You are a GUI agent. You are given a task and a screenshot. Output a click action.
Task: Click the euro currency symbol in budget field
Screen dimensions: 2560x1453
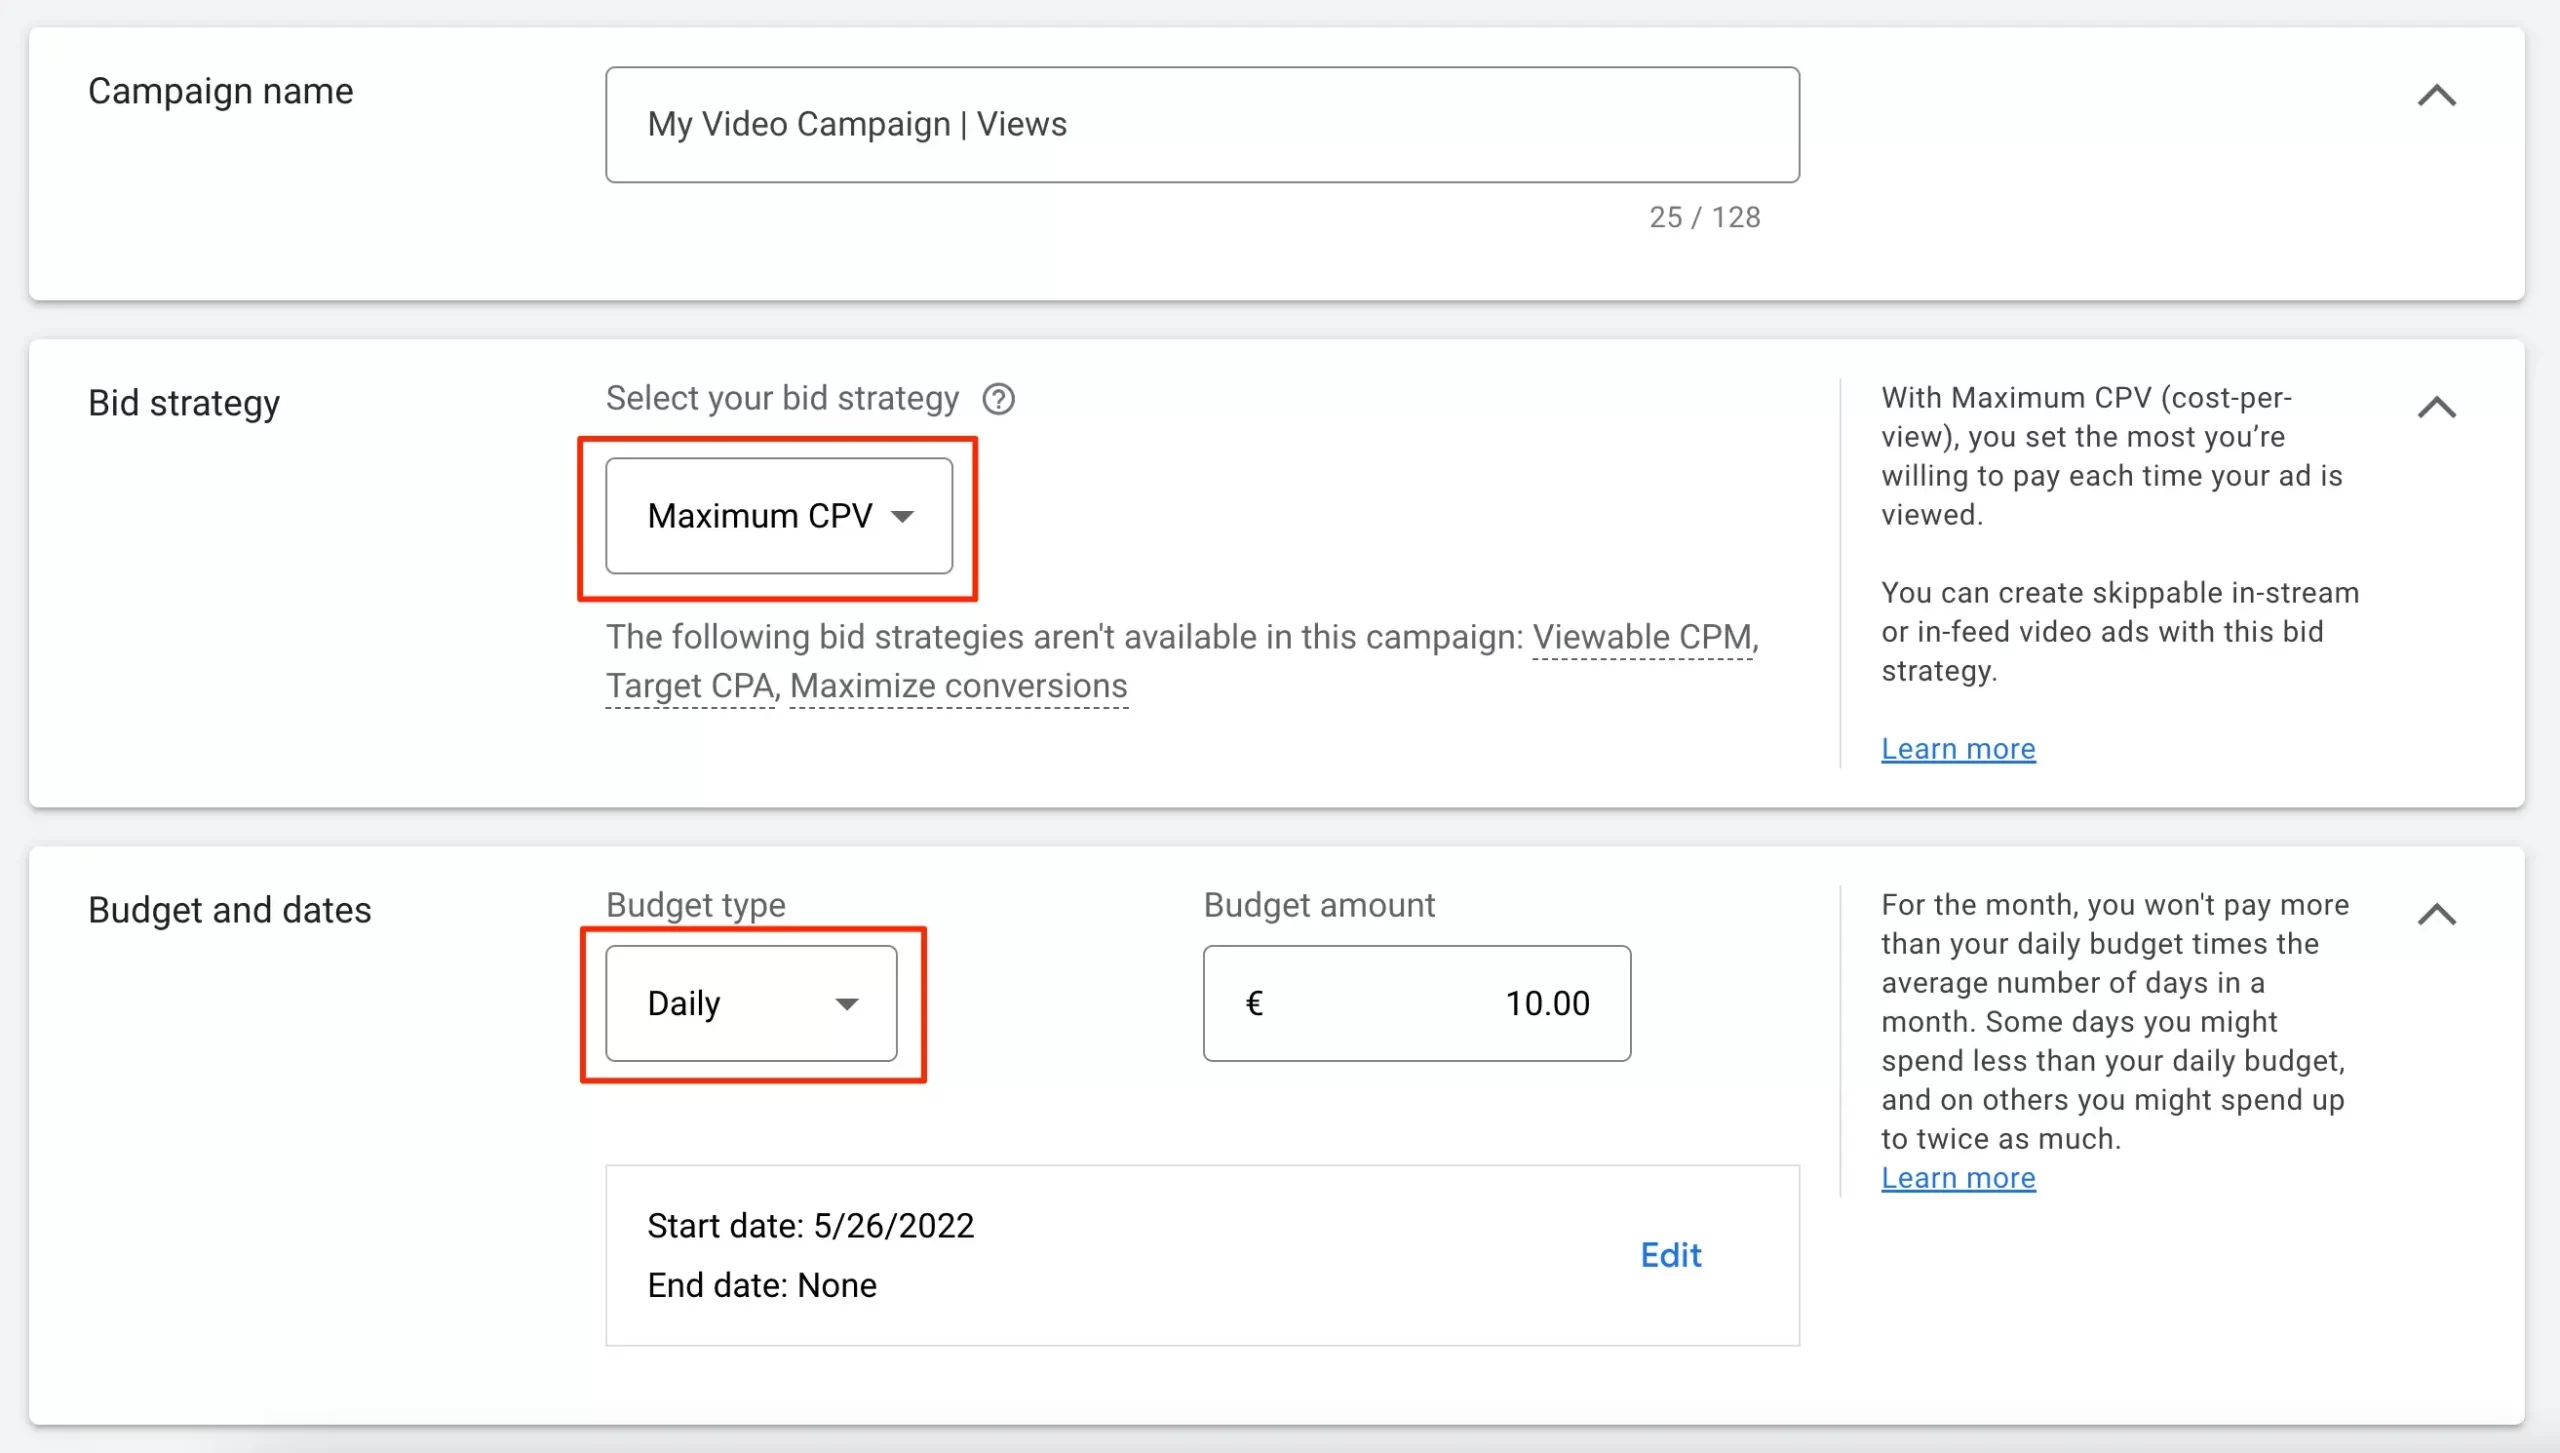pyautogui.click(x=1254, y=1003)
